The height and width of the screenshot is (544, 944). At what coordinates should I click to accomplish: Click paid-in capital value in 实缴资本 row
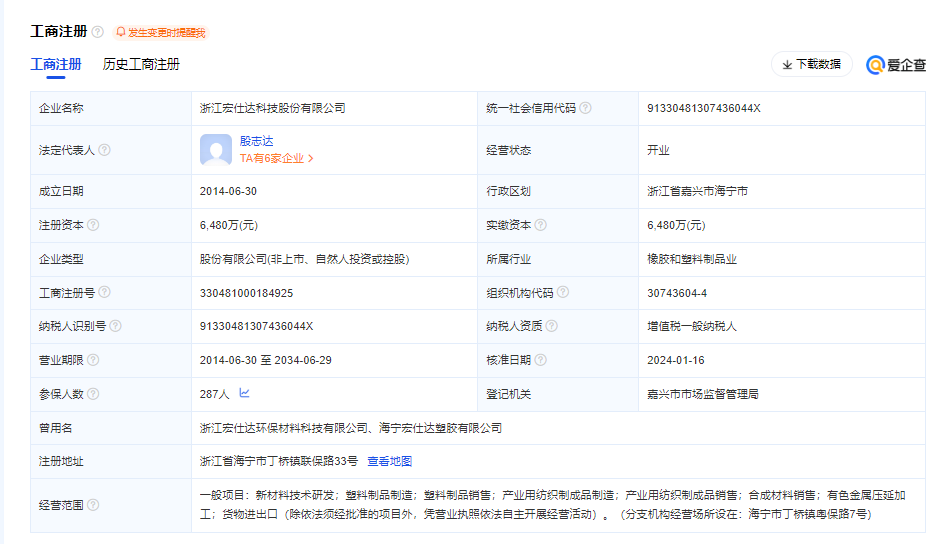tap(676, 226)
